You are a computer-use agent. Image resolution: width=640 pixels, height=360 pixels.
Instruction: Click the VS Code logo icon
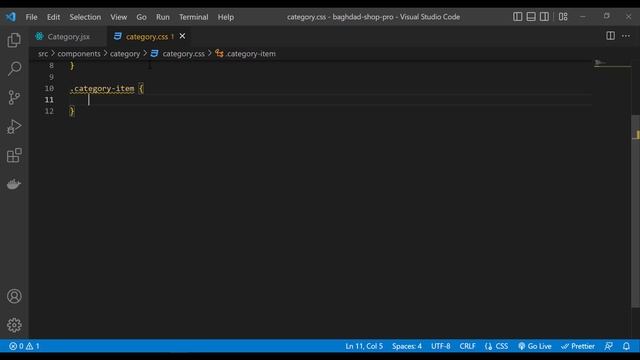tap(11, 17)
